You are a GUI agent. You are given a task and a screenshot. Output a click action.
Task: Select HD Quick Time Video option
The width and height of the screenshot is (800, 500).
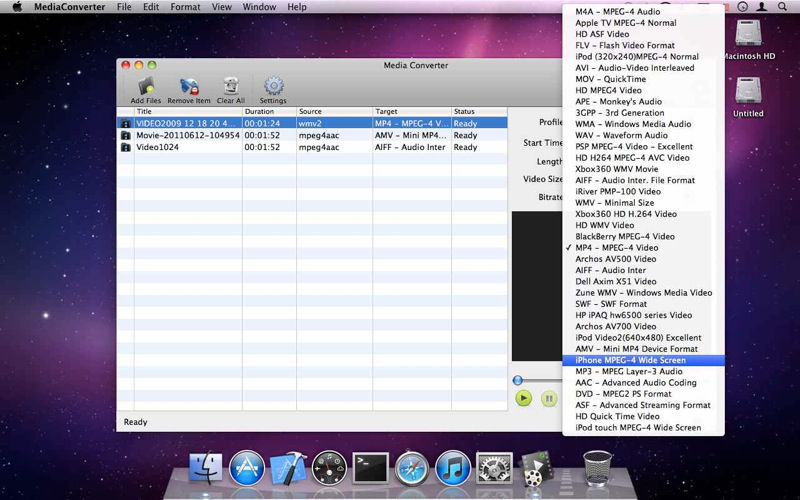643,416
